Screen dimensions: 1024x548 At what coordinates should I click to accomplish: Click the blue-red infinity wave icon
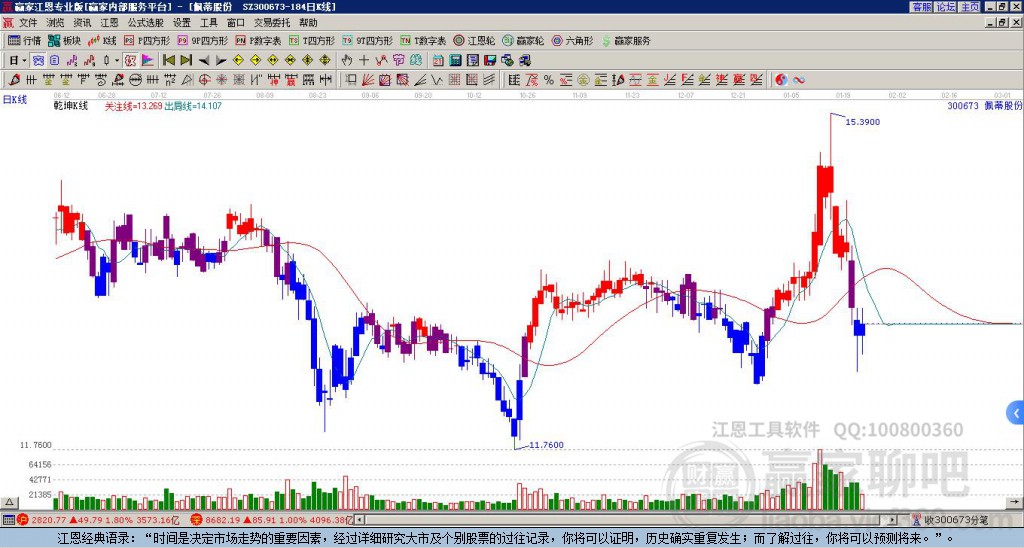click(798, 80)
